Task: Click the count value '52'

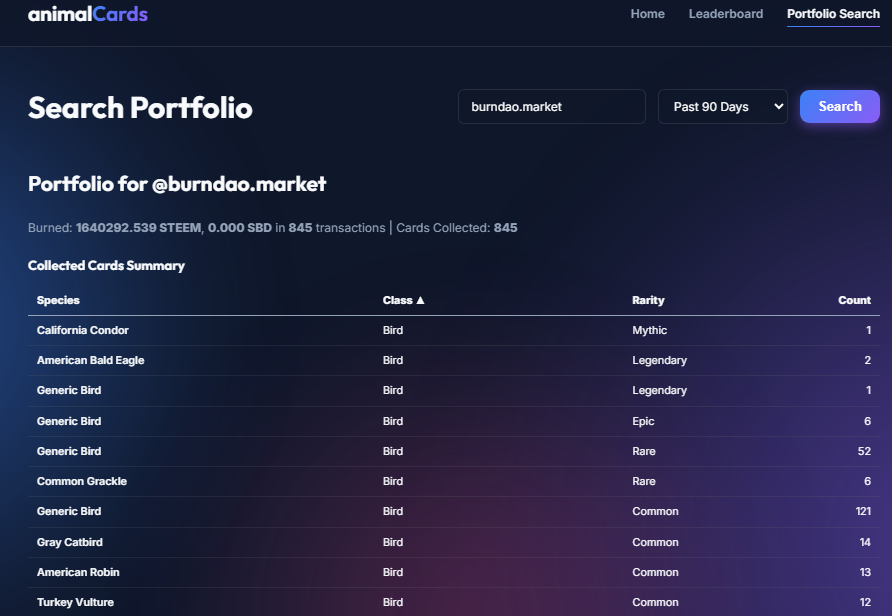Action: tap(864, 451)
